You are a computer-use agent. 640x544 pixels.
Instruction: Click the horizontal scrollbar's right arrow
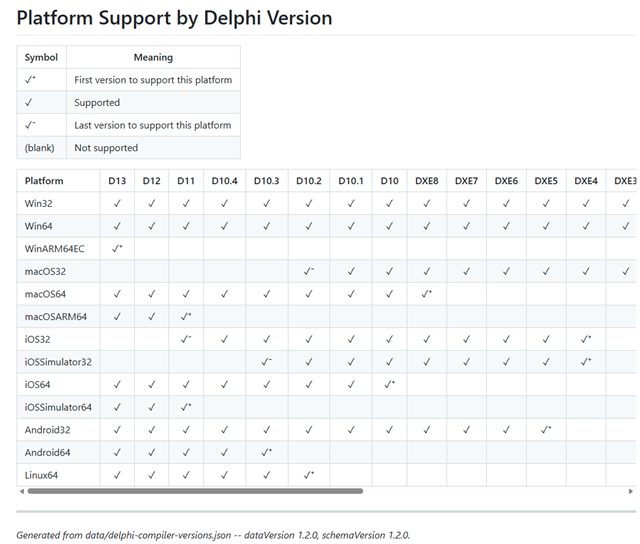(x=631, y=491)
